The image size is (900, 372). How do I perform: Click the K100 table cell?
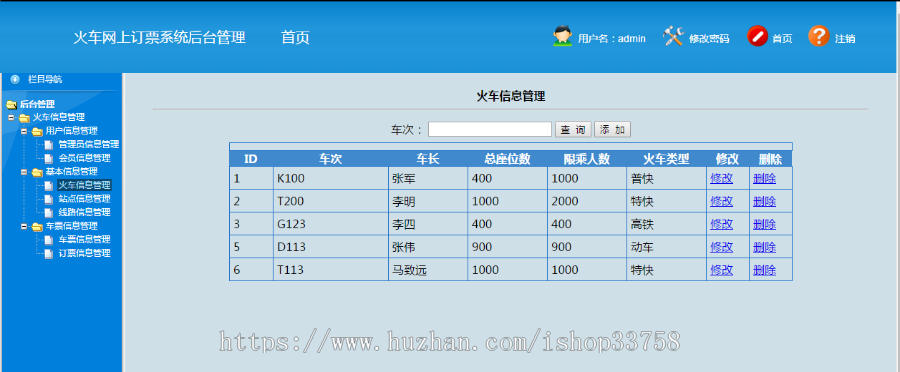click(x=331, y=179)
